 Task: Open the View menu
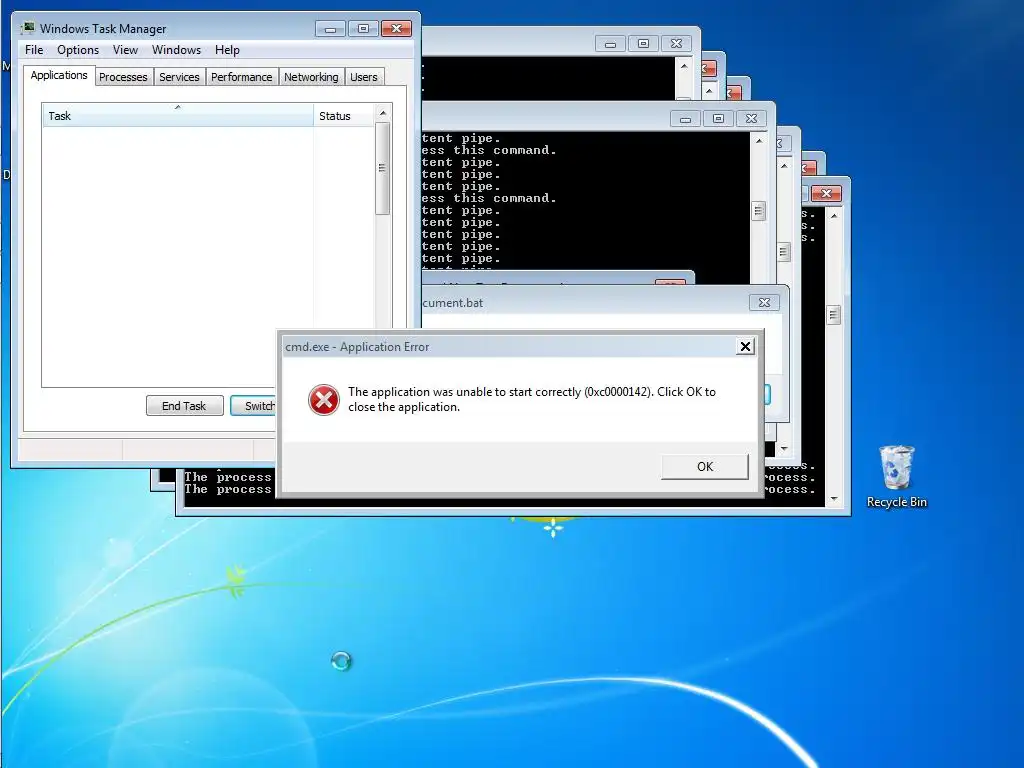(125, 50)
